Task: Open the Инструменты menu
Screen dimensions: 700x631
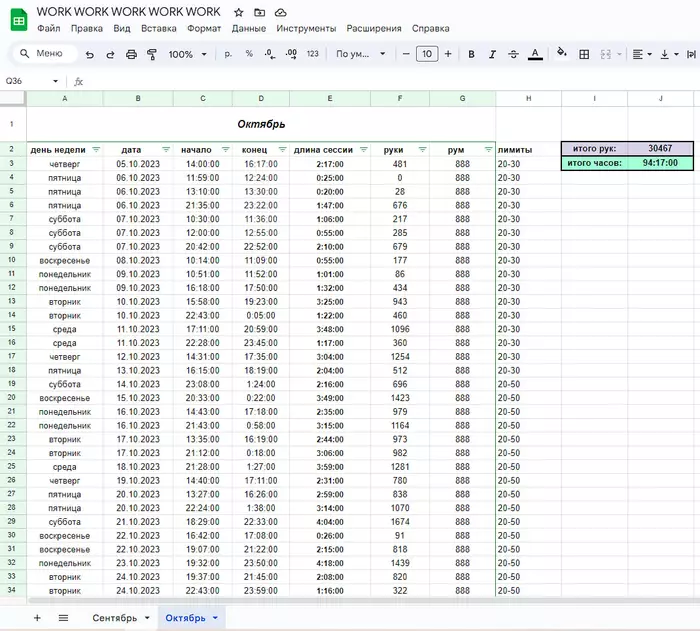Action: pos(306,29)
